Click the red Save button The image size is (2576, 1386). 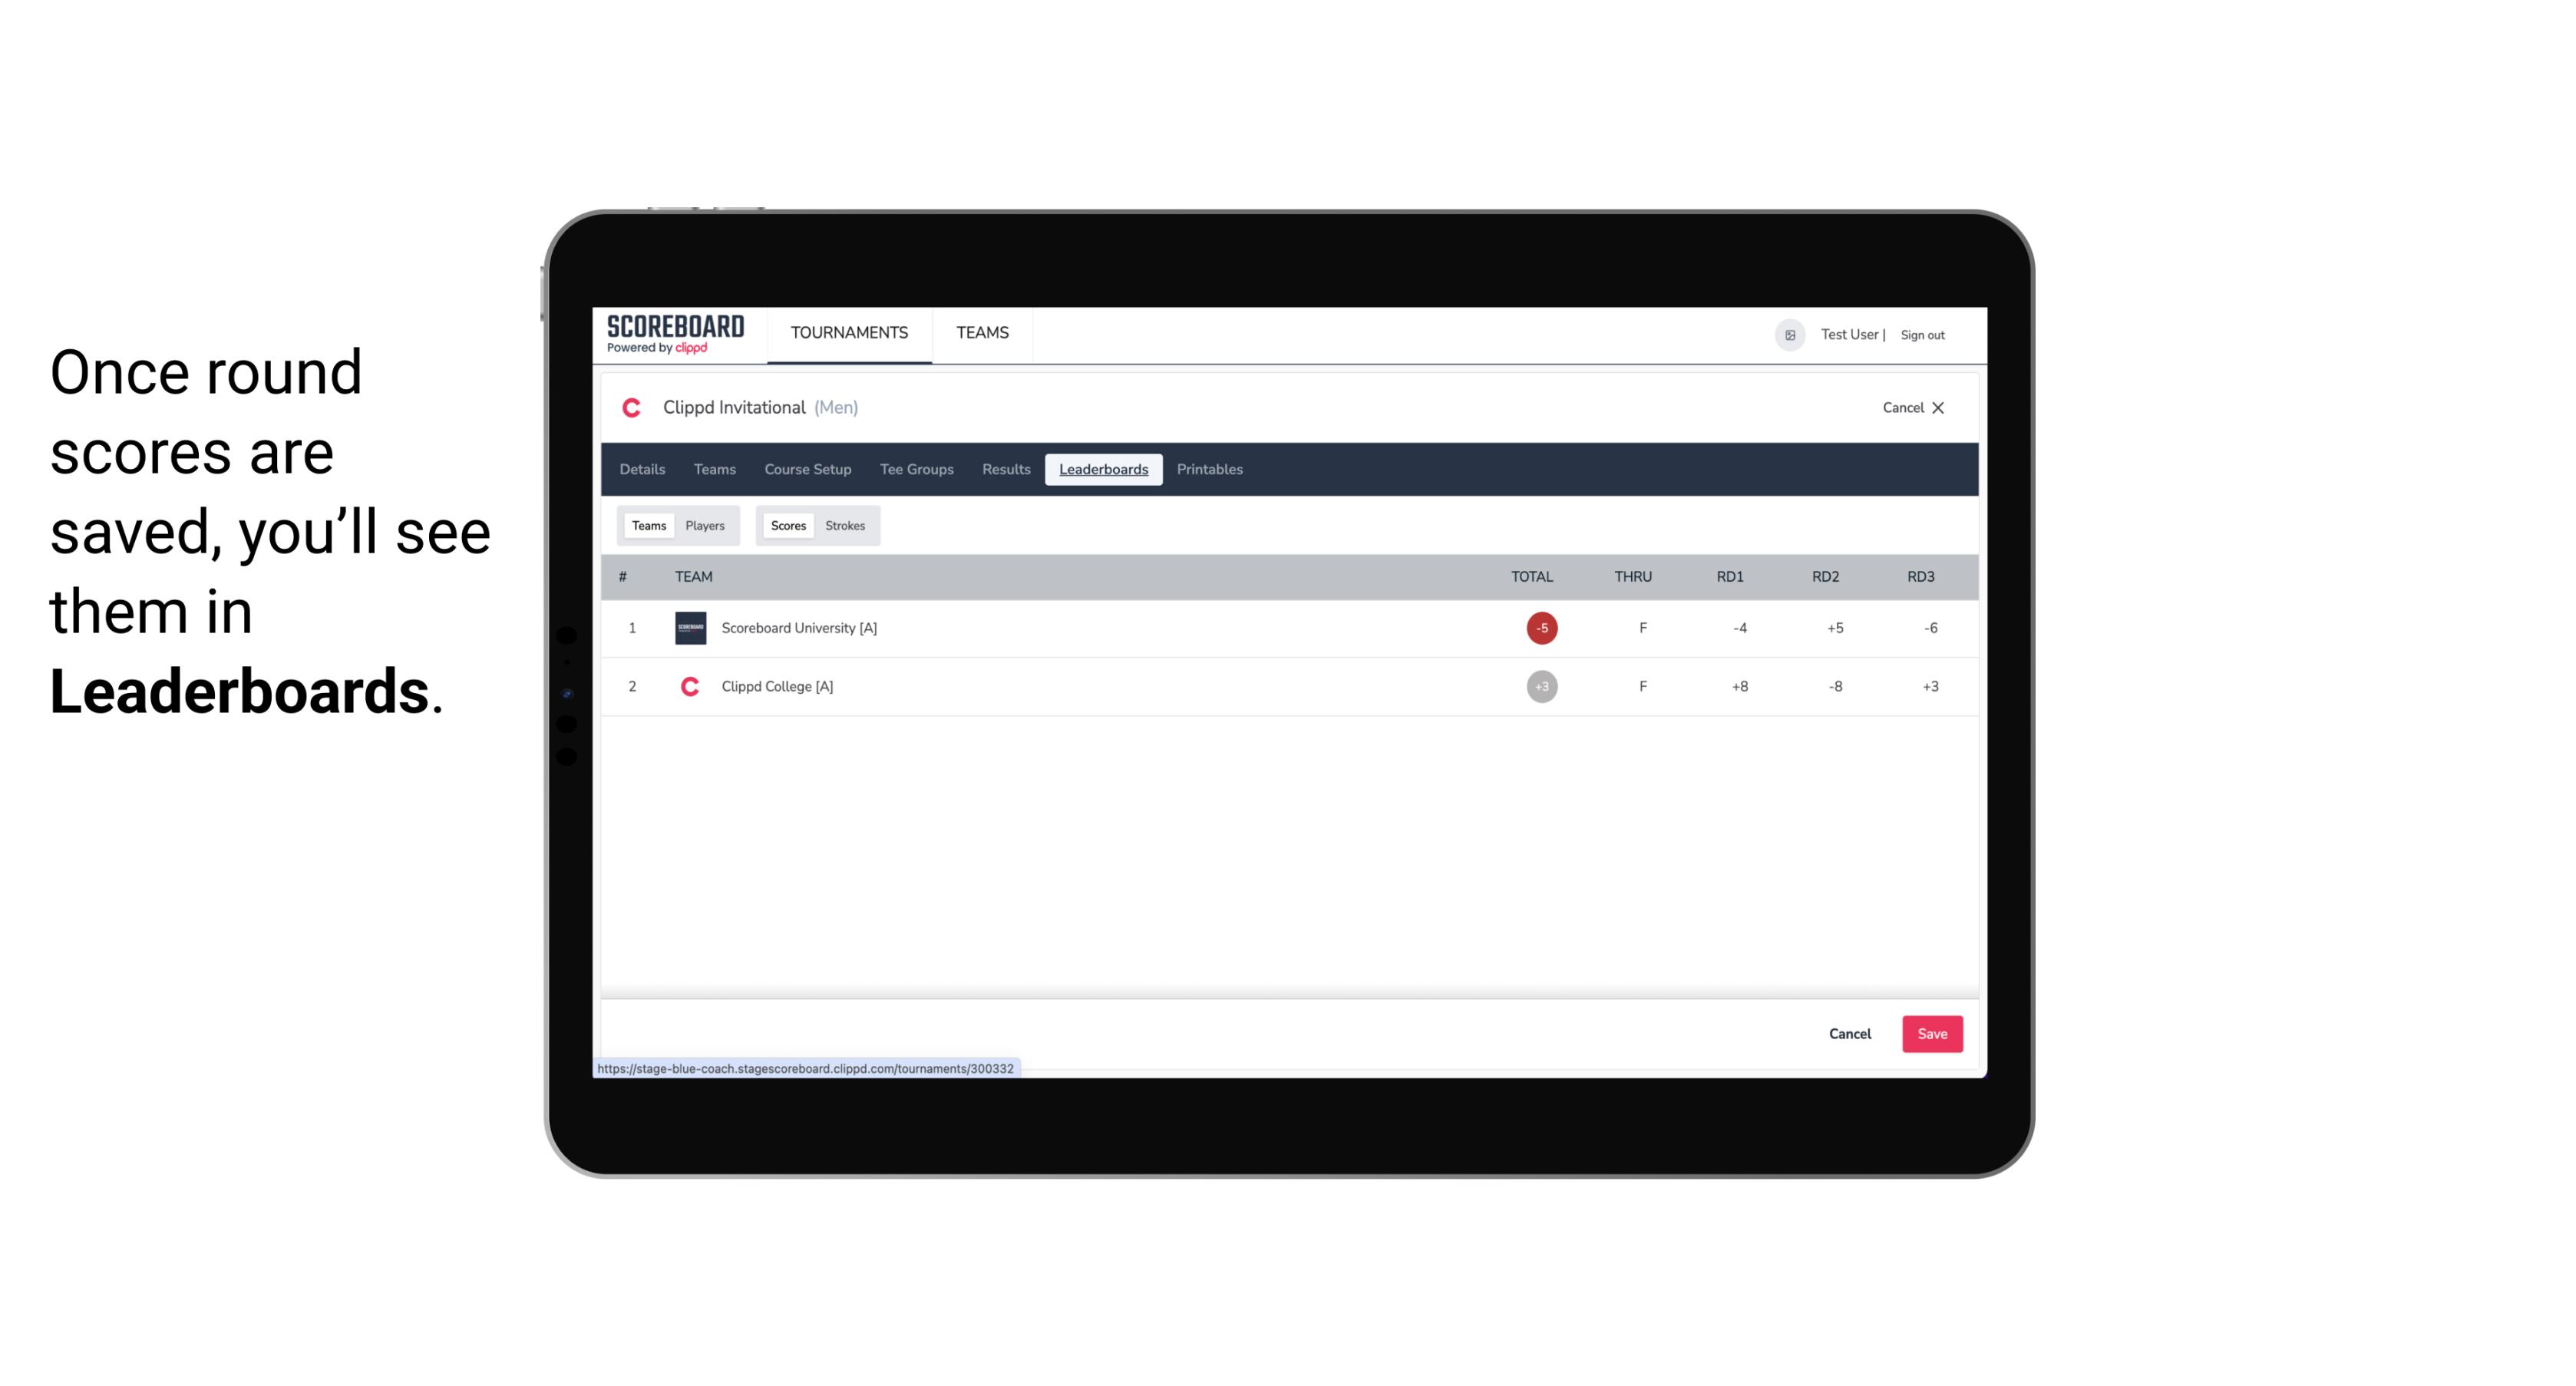(x=1930, y=1033)
